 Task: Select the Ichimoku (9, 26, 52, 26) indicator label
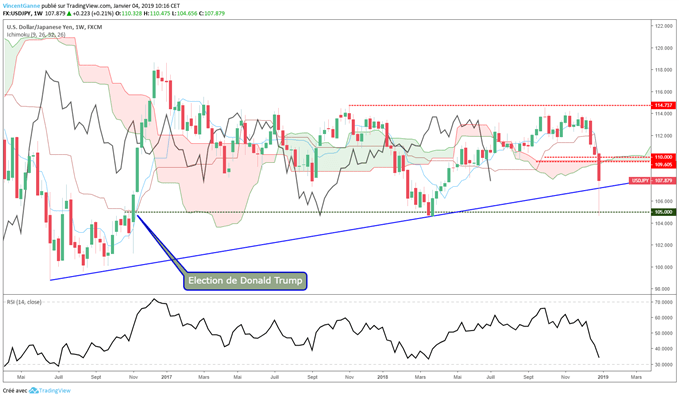point(36,34)
